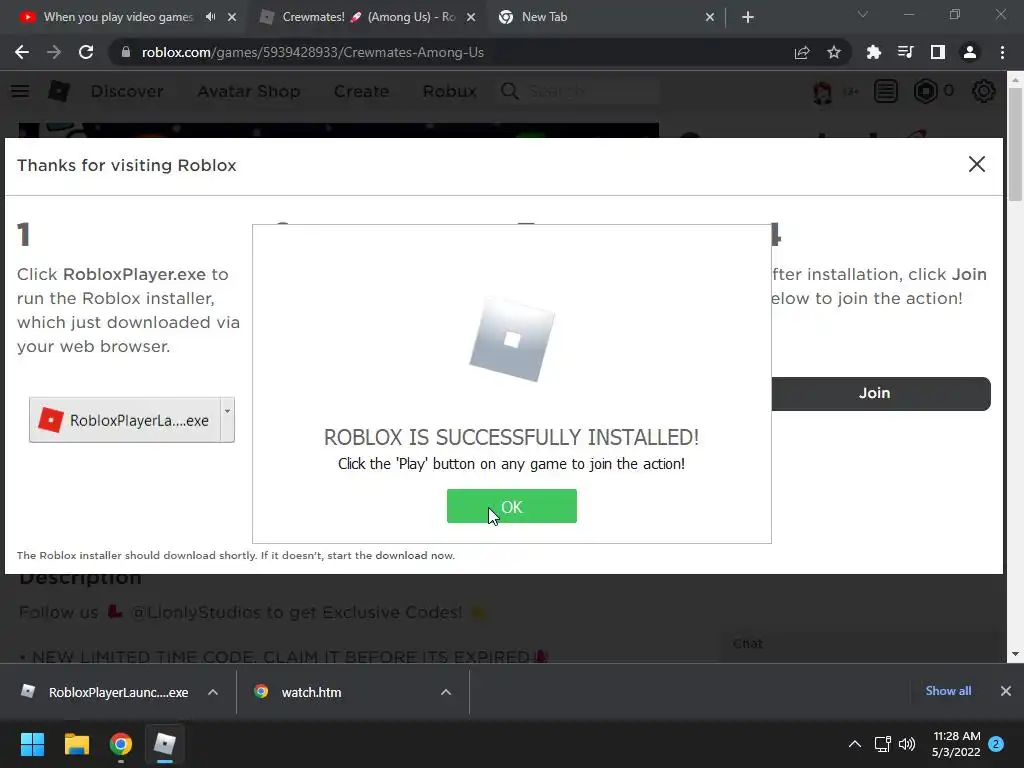Click the green OK button
The width and height of the screenshot is (1024, 768).
tap(511, 506)
